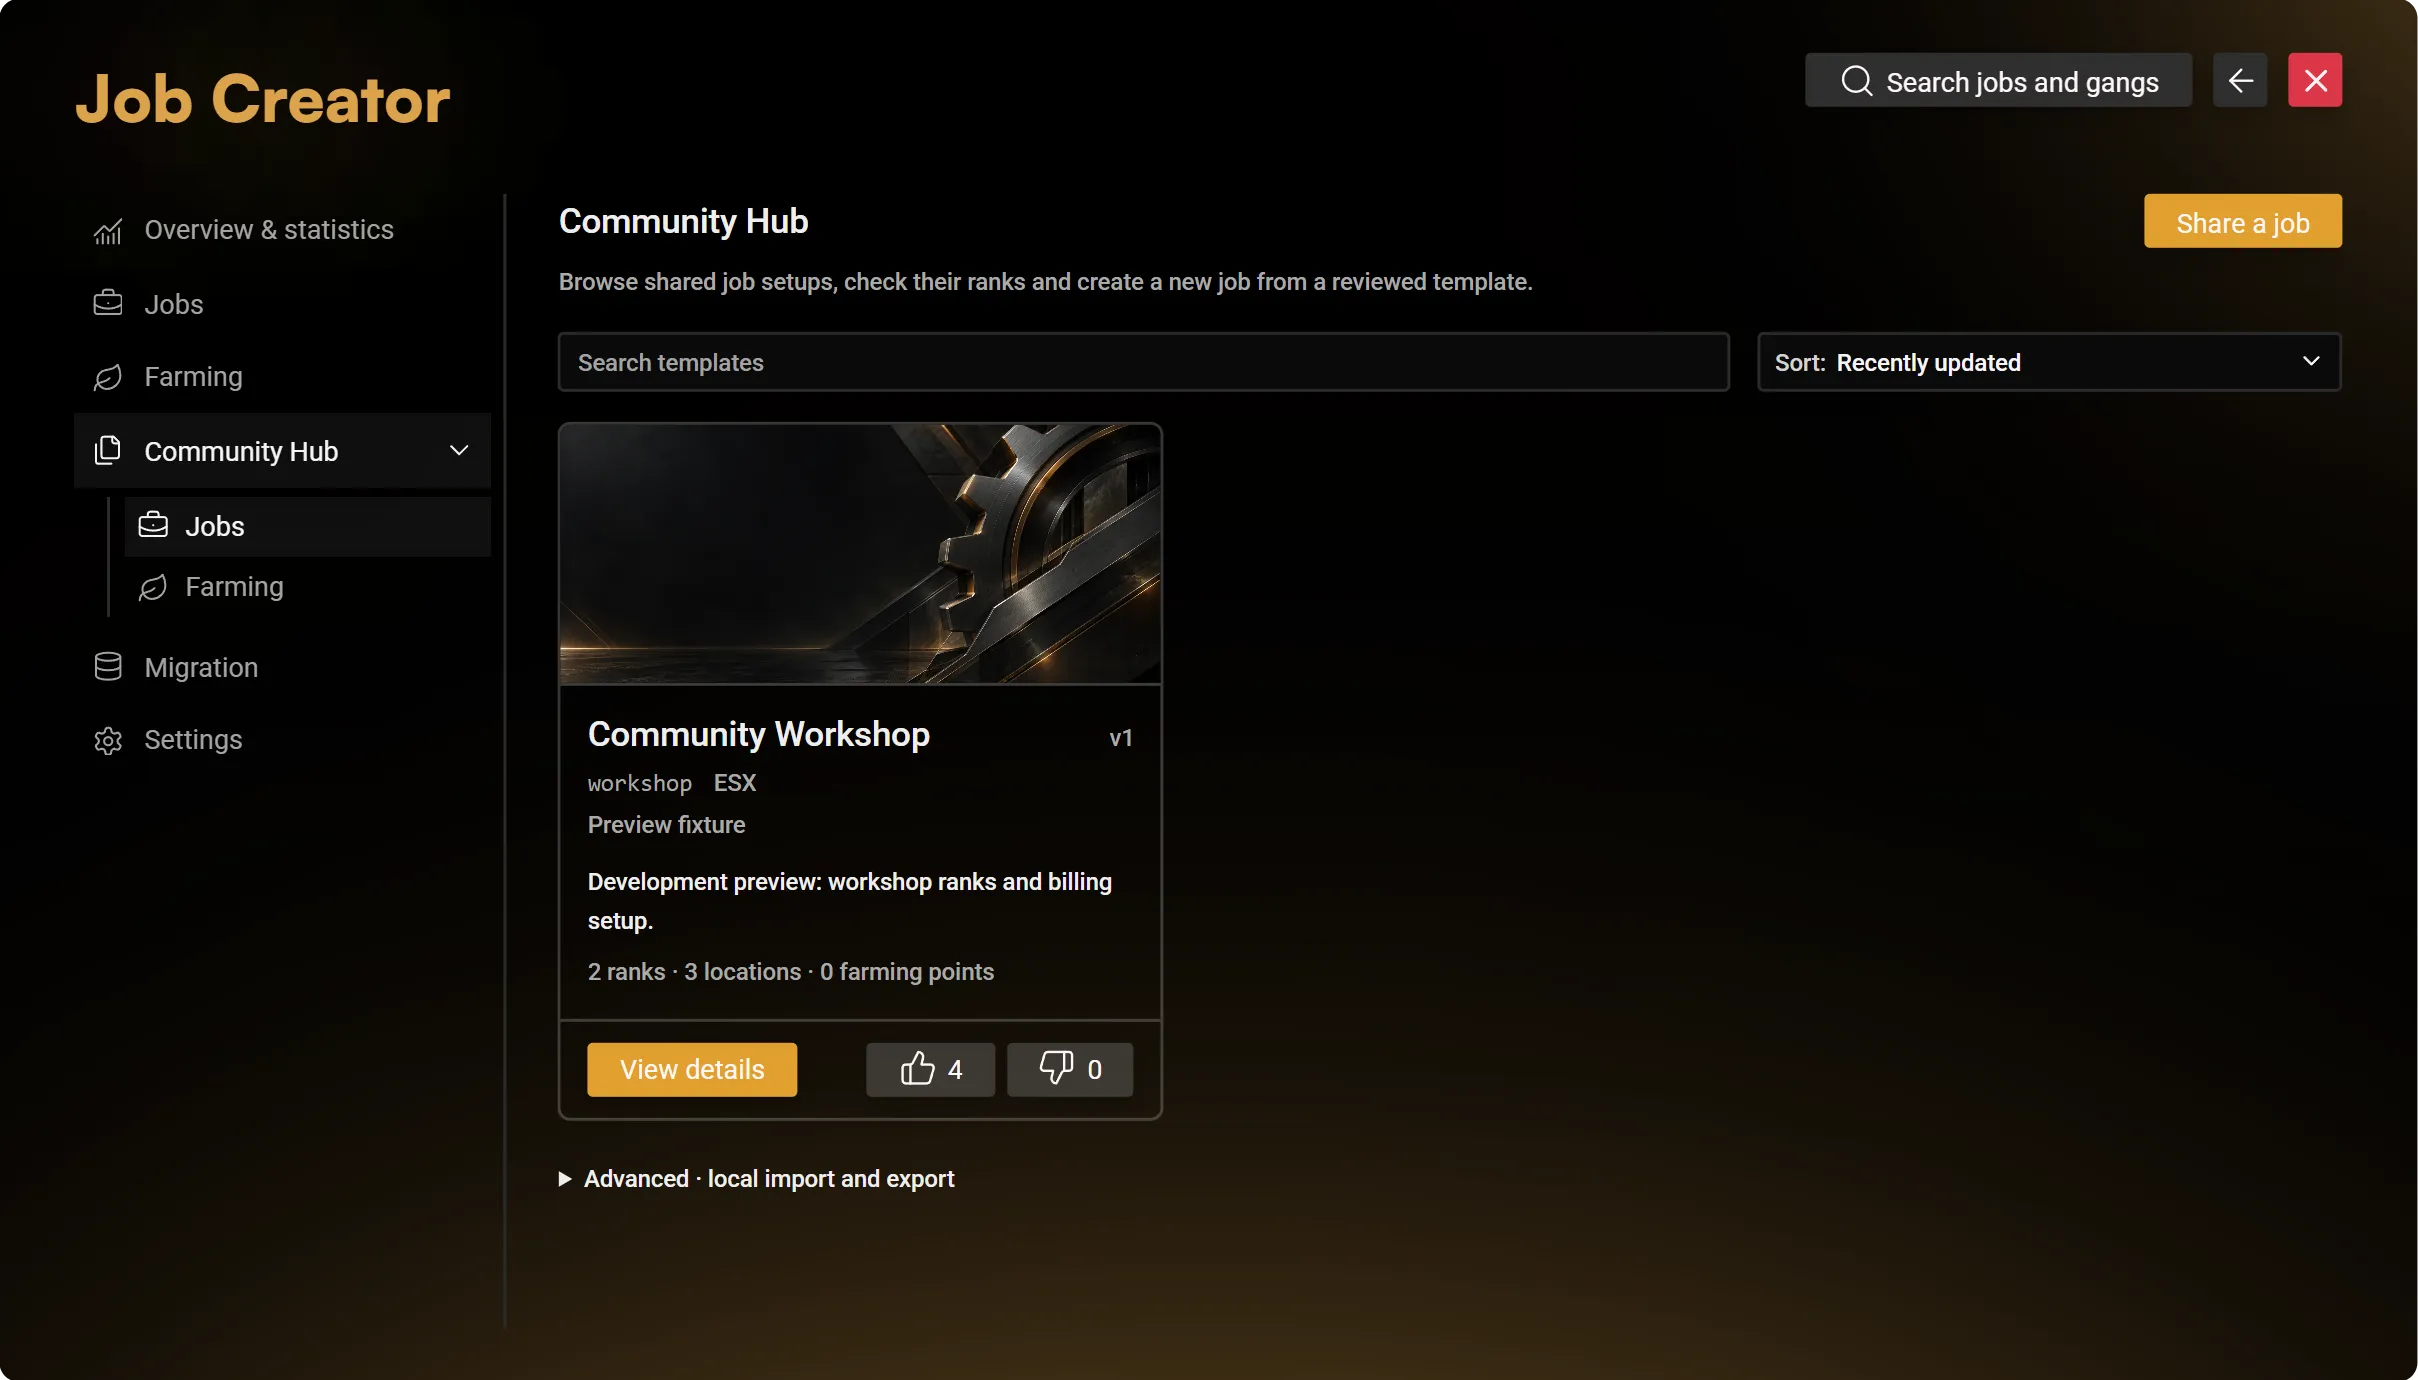
Task: Click the ESX framework tag
Action: 734,783
